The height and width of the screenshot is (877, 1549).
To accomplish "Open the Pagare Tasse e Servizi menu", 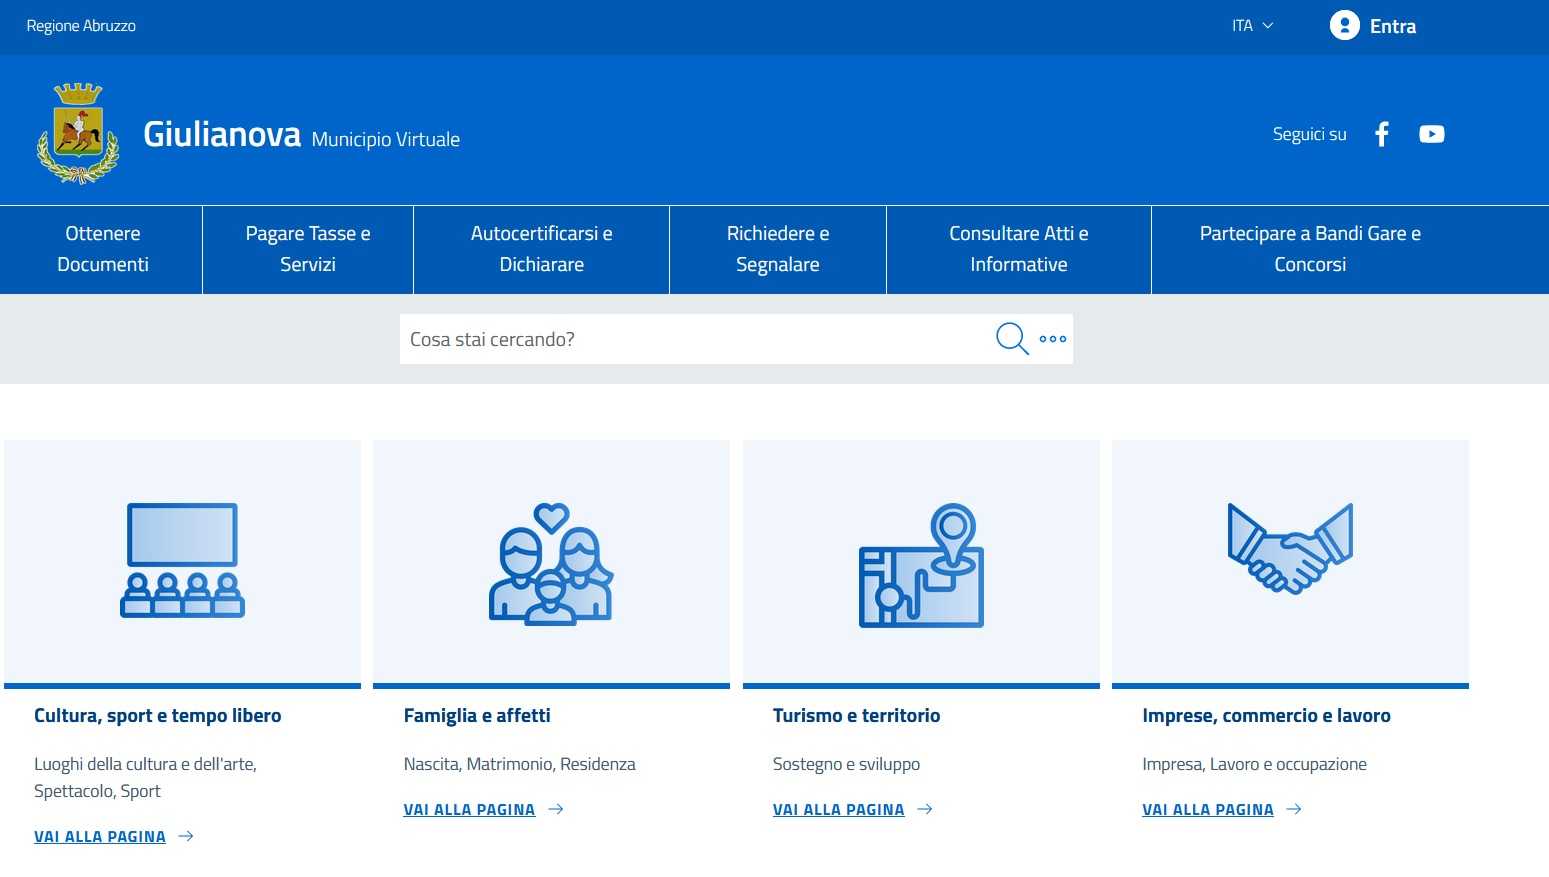I will pyautogui.click(x=307, y=249).
